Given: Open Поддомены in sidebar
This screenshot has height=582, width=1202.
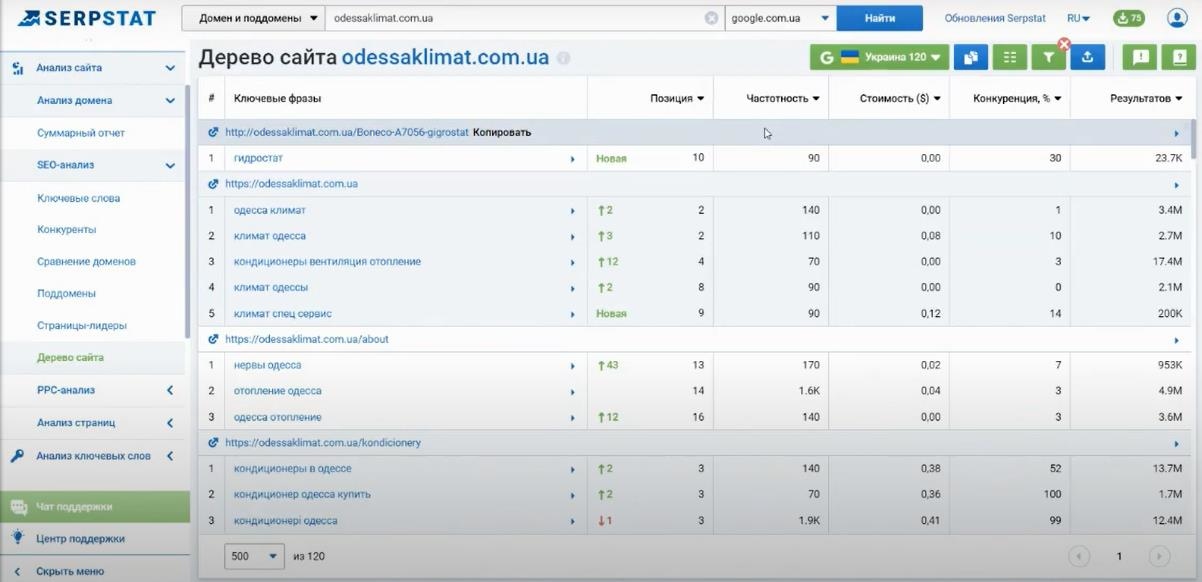Looking at the screenshot, I should pos(66,293).
